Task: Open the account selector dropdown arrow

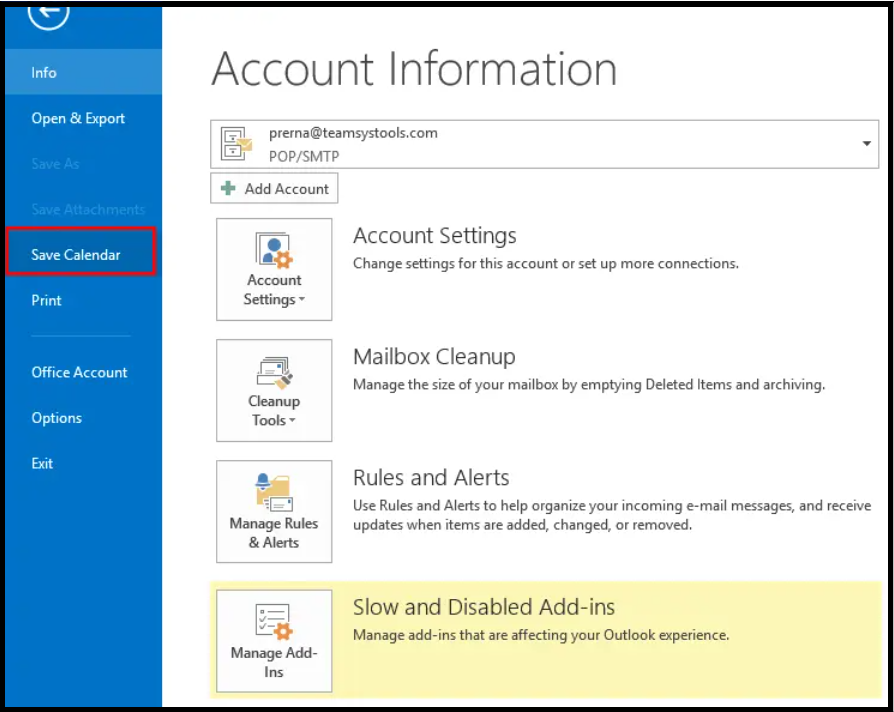Action: point(866,144)
